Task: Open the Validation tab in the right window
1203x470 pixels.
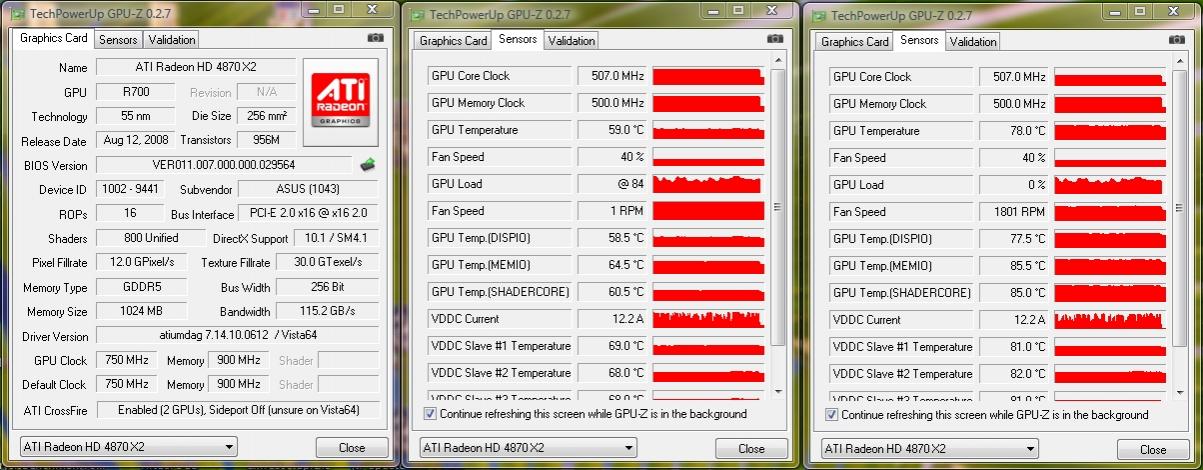Action: (x=973, y=42)
